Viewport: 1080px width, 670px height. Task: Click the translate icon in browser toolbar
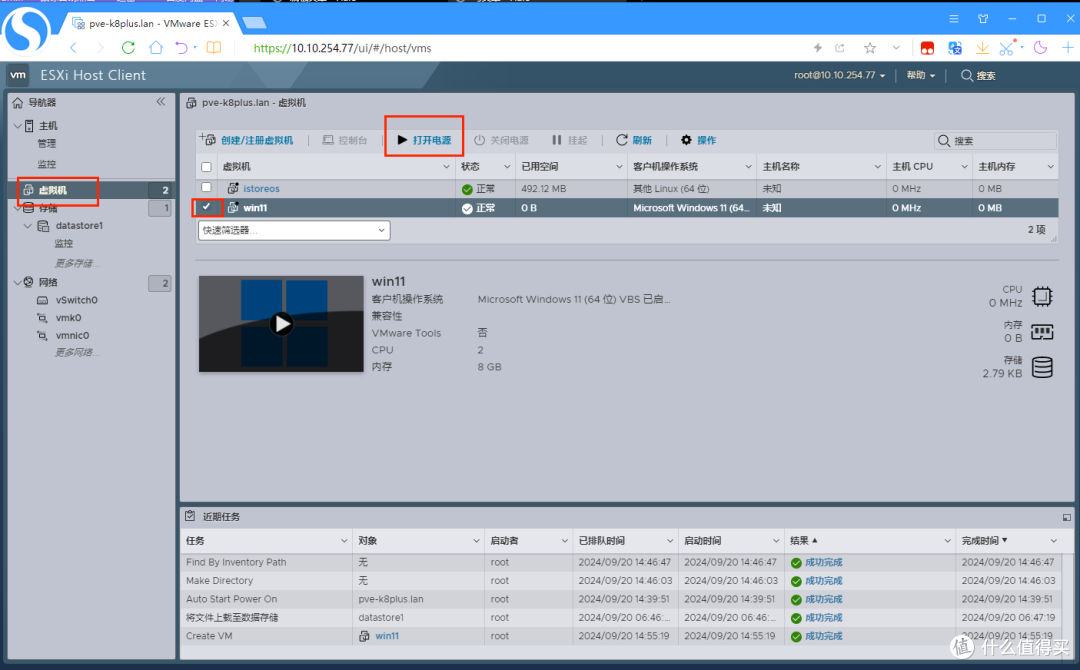(x=955, y=48)
